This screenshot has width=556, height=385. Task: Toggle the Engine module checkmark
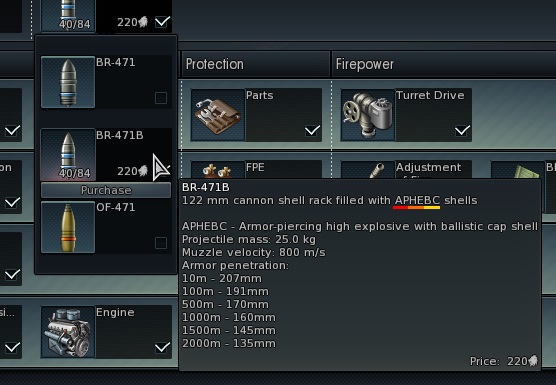point(162,347)
